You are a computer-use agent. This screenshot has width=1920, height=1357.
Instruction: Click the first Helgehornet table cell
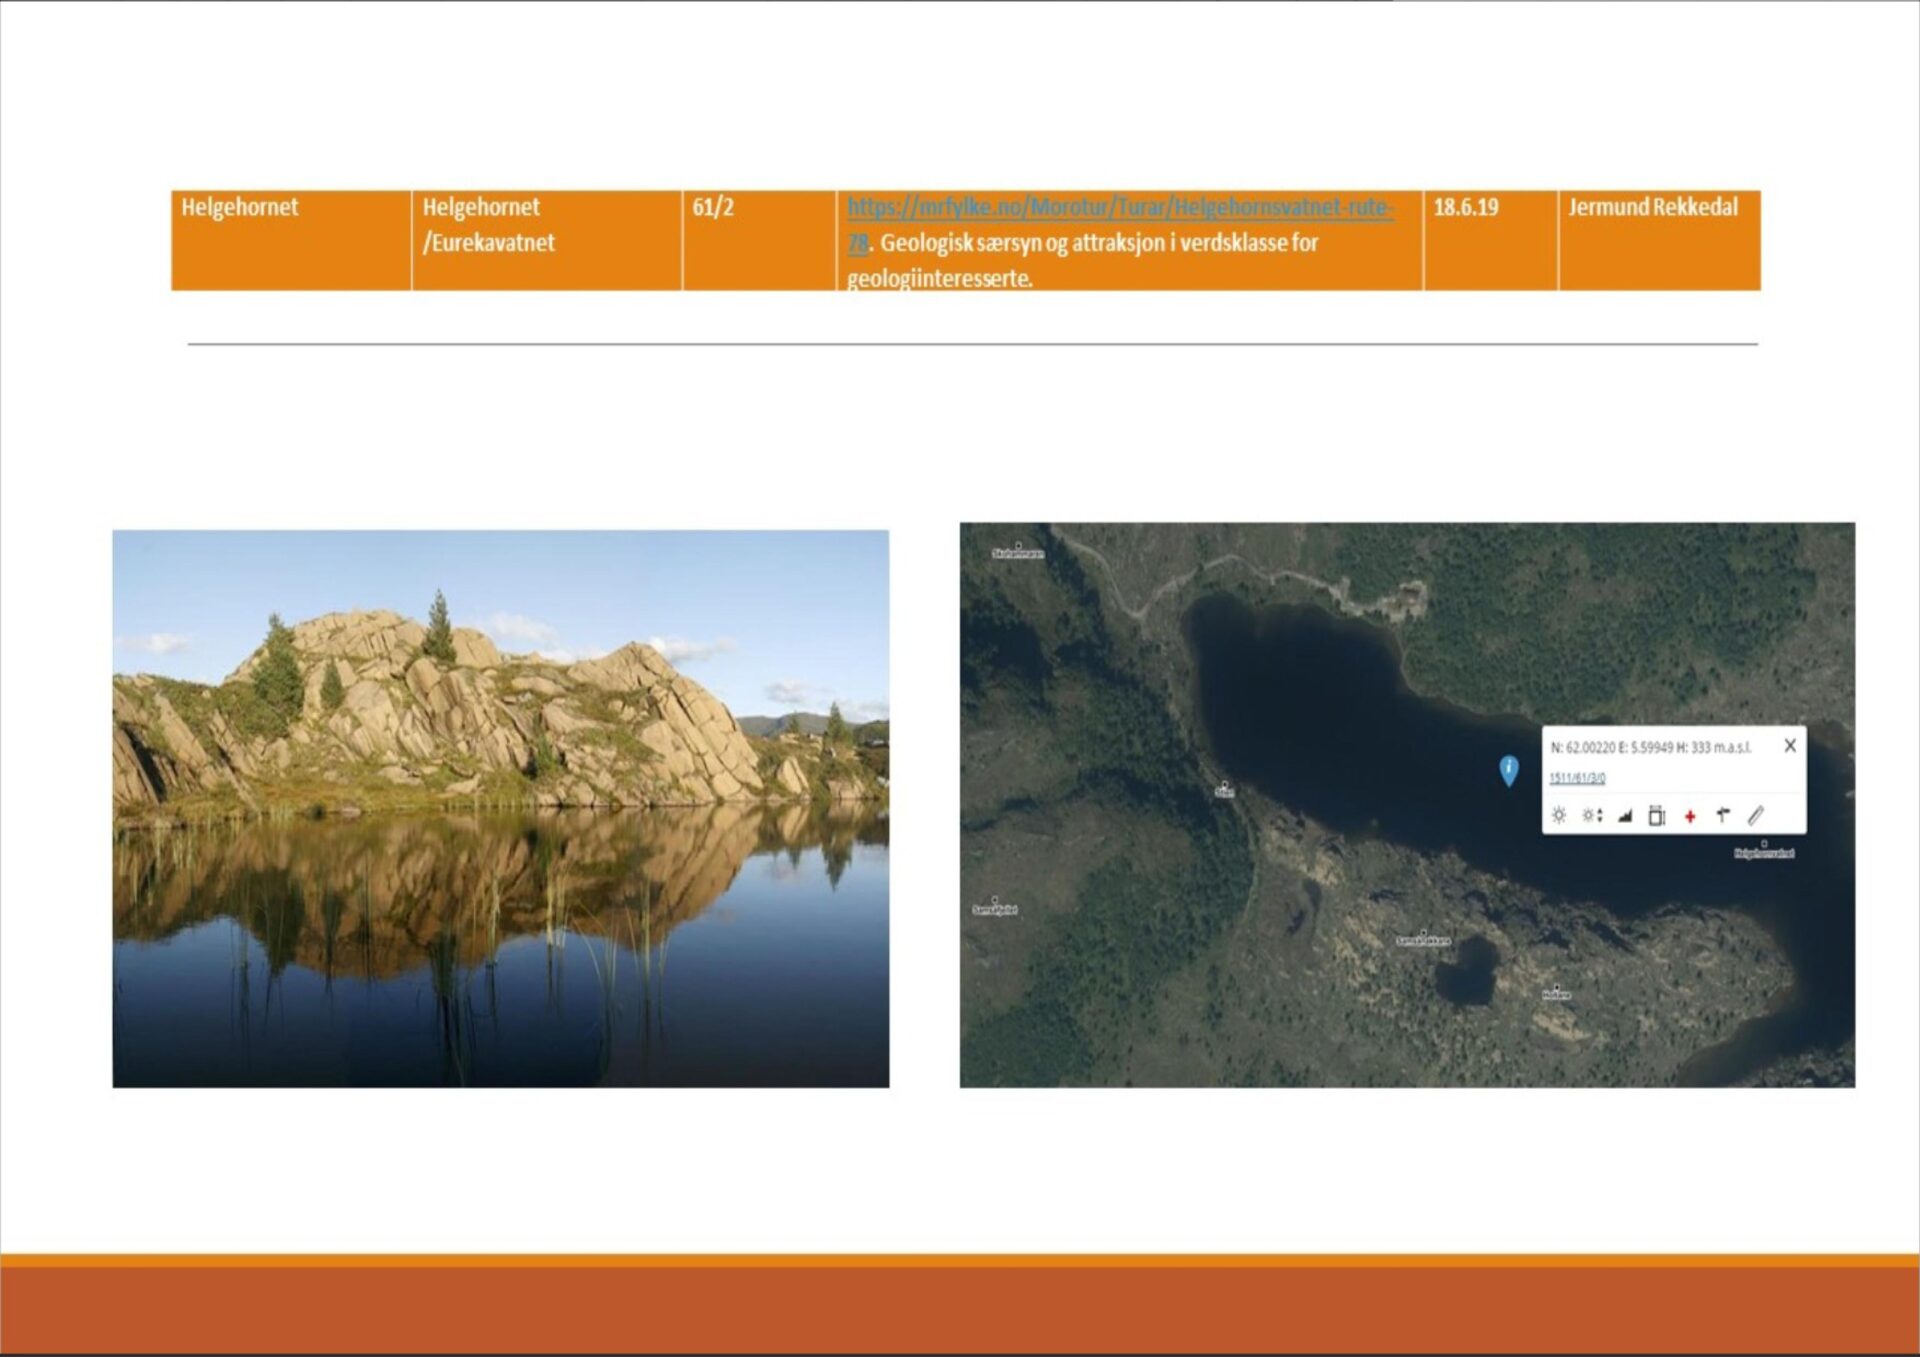tap(290, 240)
